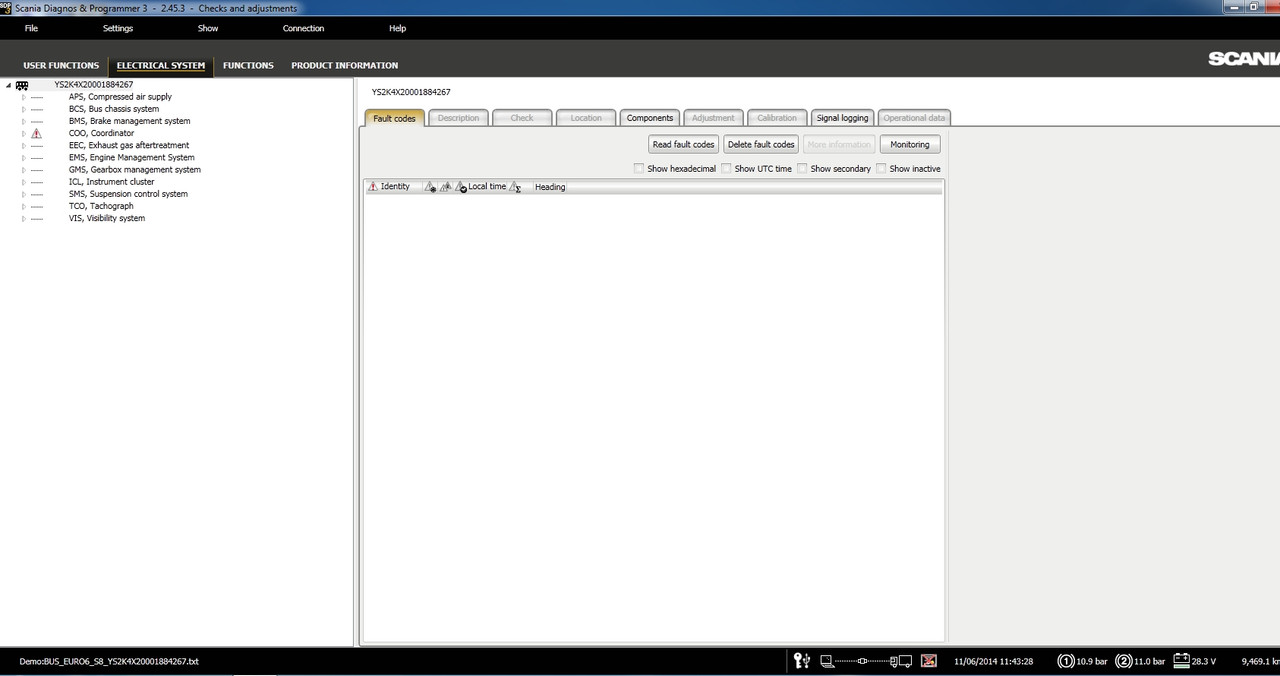Open the Signal logging tab
This screenshot has height=676, width=1280.
pyautogui.click(x=842, y=118)
